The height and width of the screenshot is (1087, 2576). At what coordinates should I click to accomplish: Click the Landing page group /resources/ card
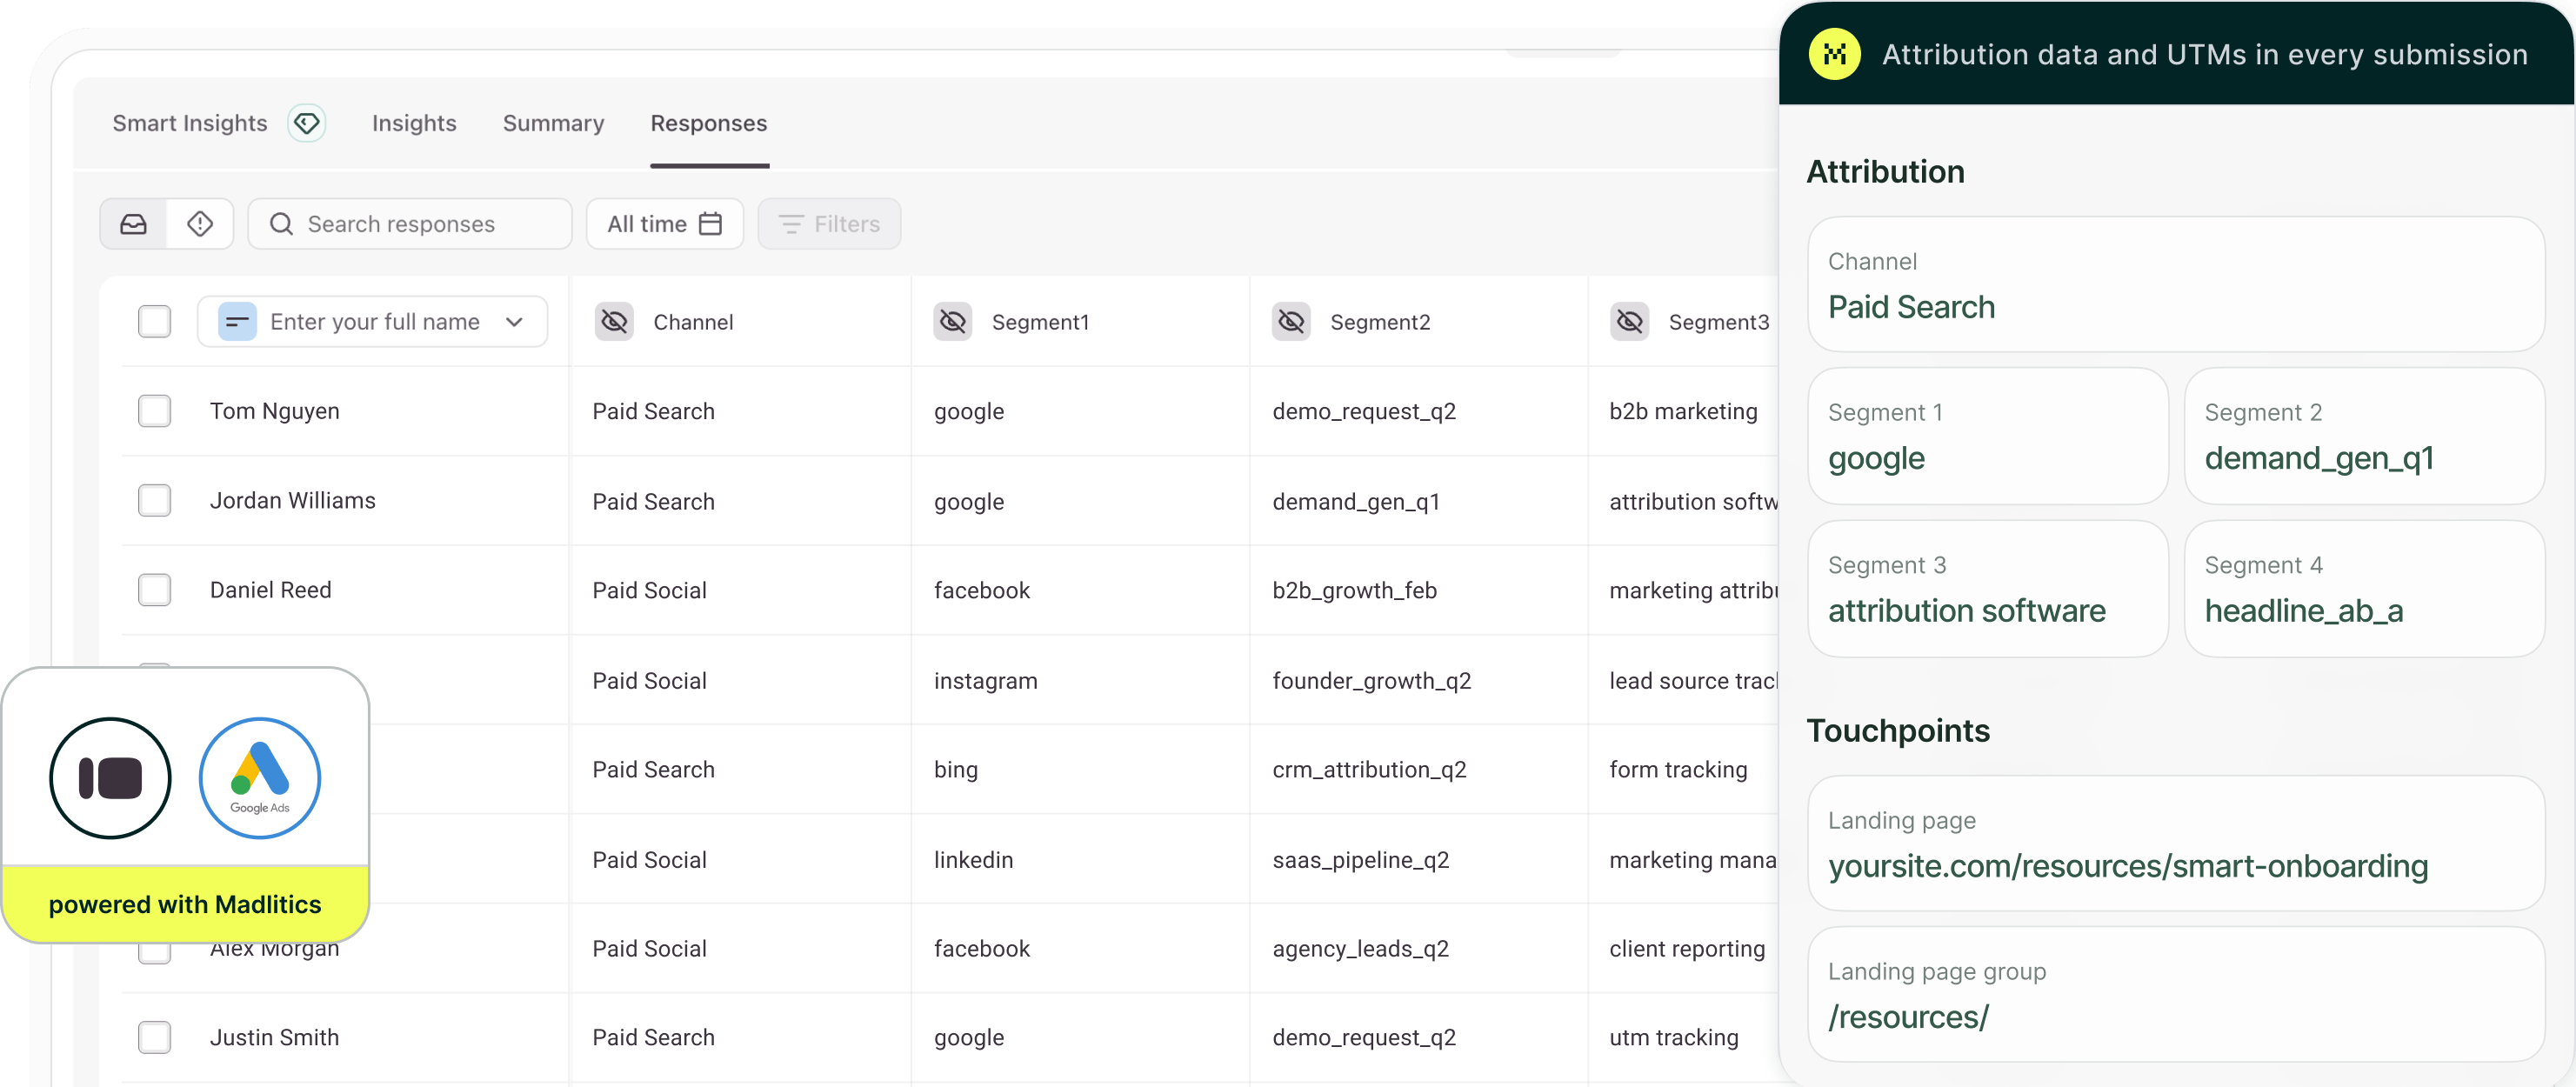[2176, 995]
